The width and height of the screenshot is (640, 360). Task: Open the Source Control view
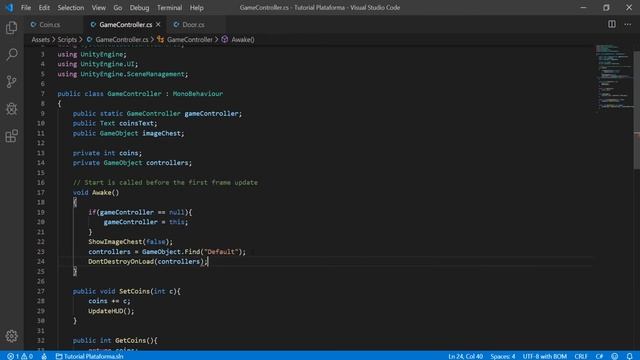11,82
